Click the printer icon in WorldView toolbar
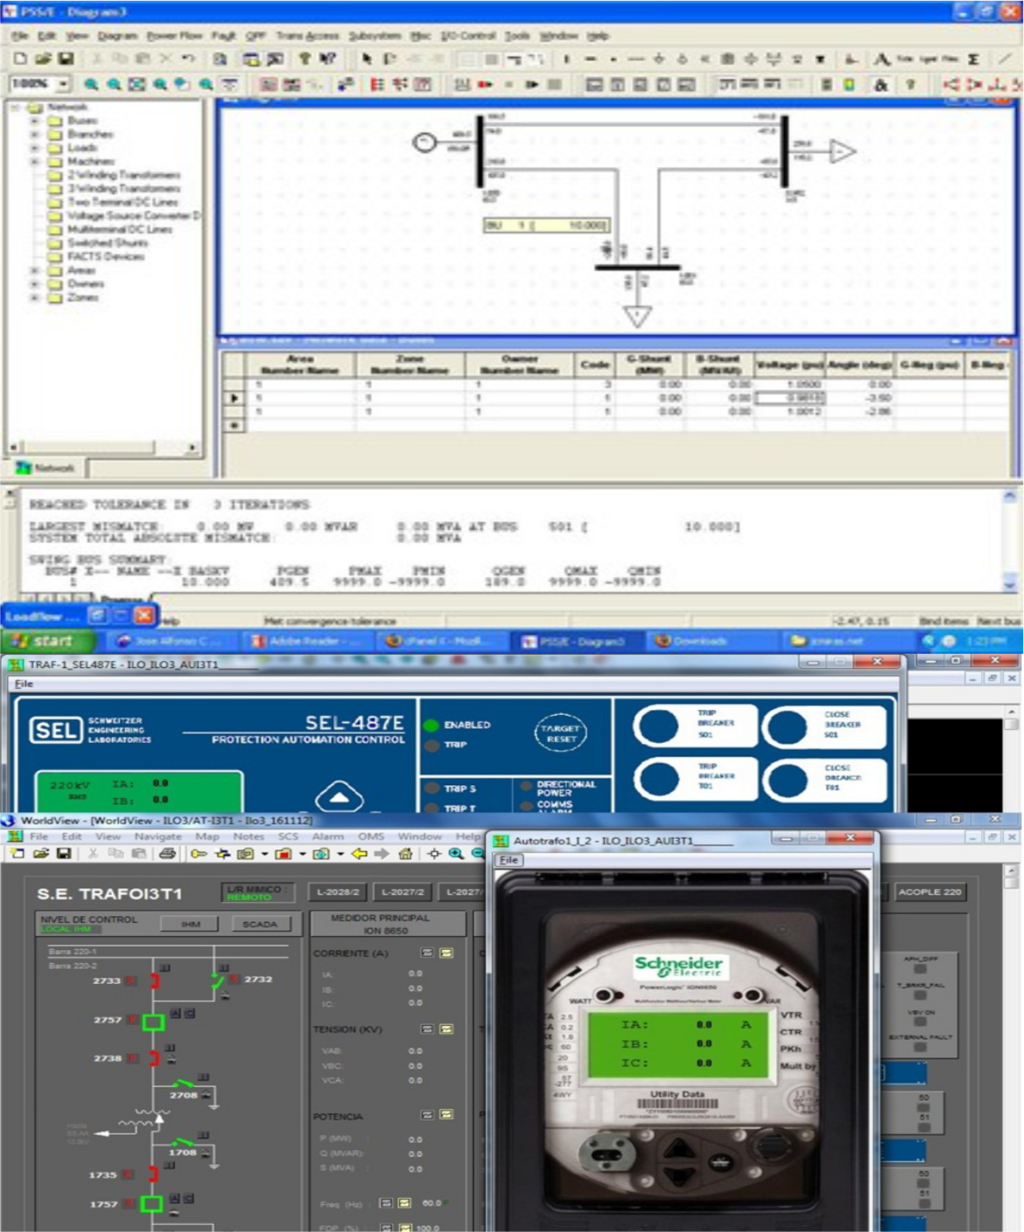This screenshot has width=1024, height=1232. point(168,854)
